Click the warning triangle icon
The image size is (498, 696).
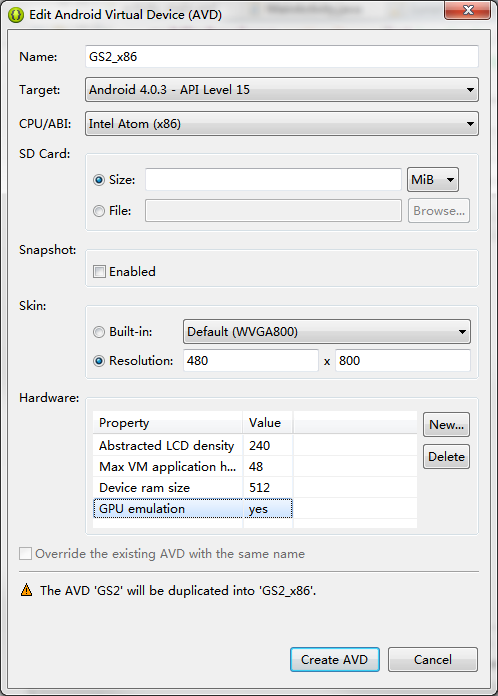27,590
